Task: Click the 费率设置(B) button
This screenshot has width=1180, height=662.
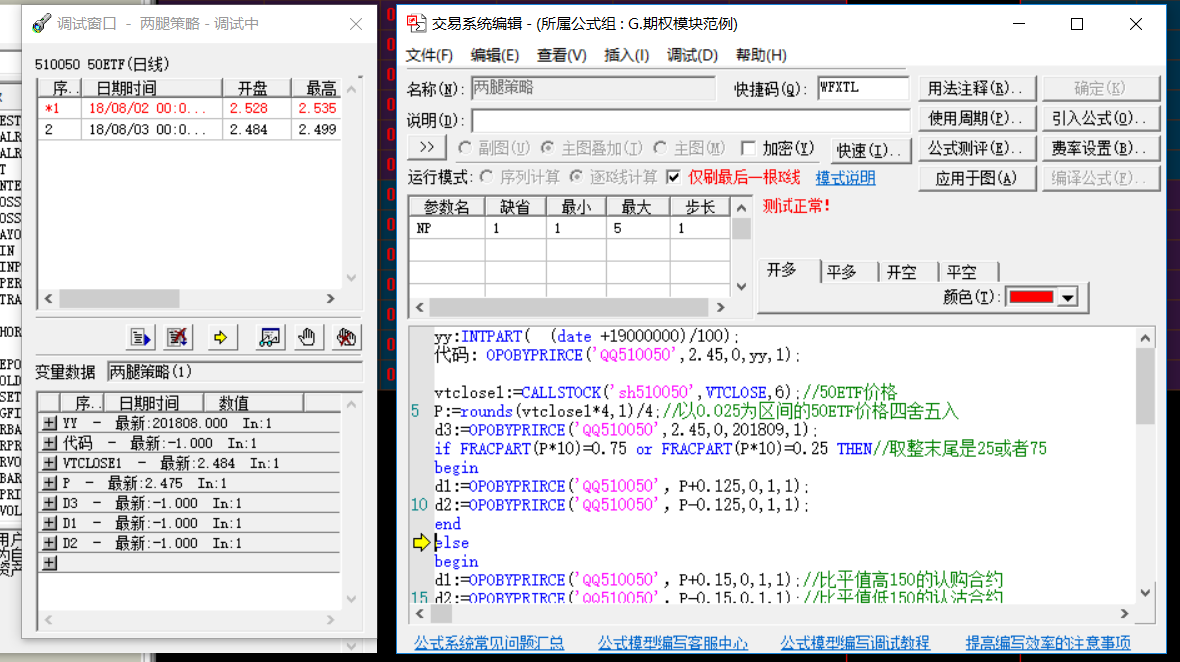Action: tap(1100, 149)
